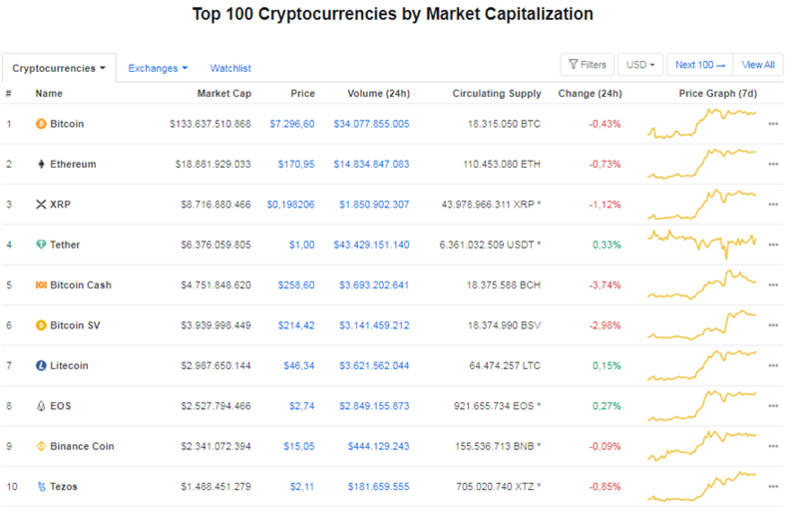Open the Filters button
This screenshot has width=798, height=507.
pos(587,65)
